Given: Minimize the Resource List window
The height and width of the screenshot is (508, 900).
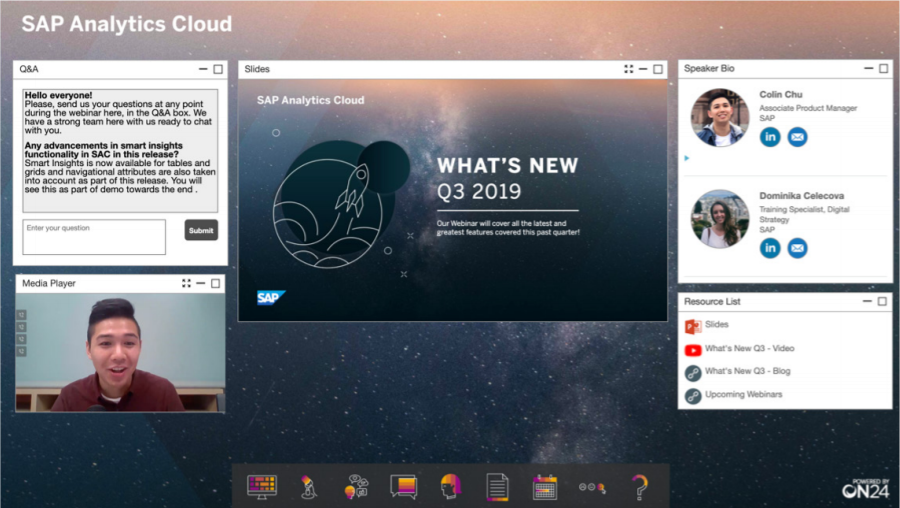Looking at the screenshot, I should [x=867, y=301].
